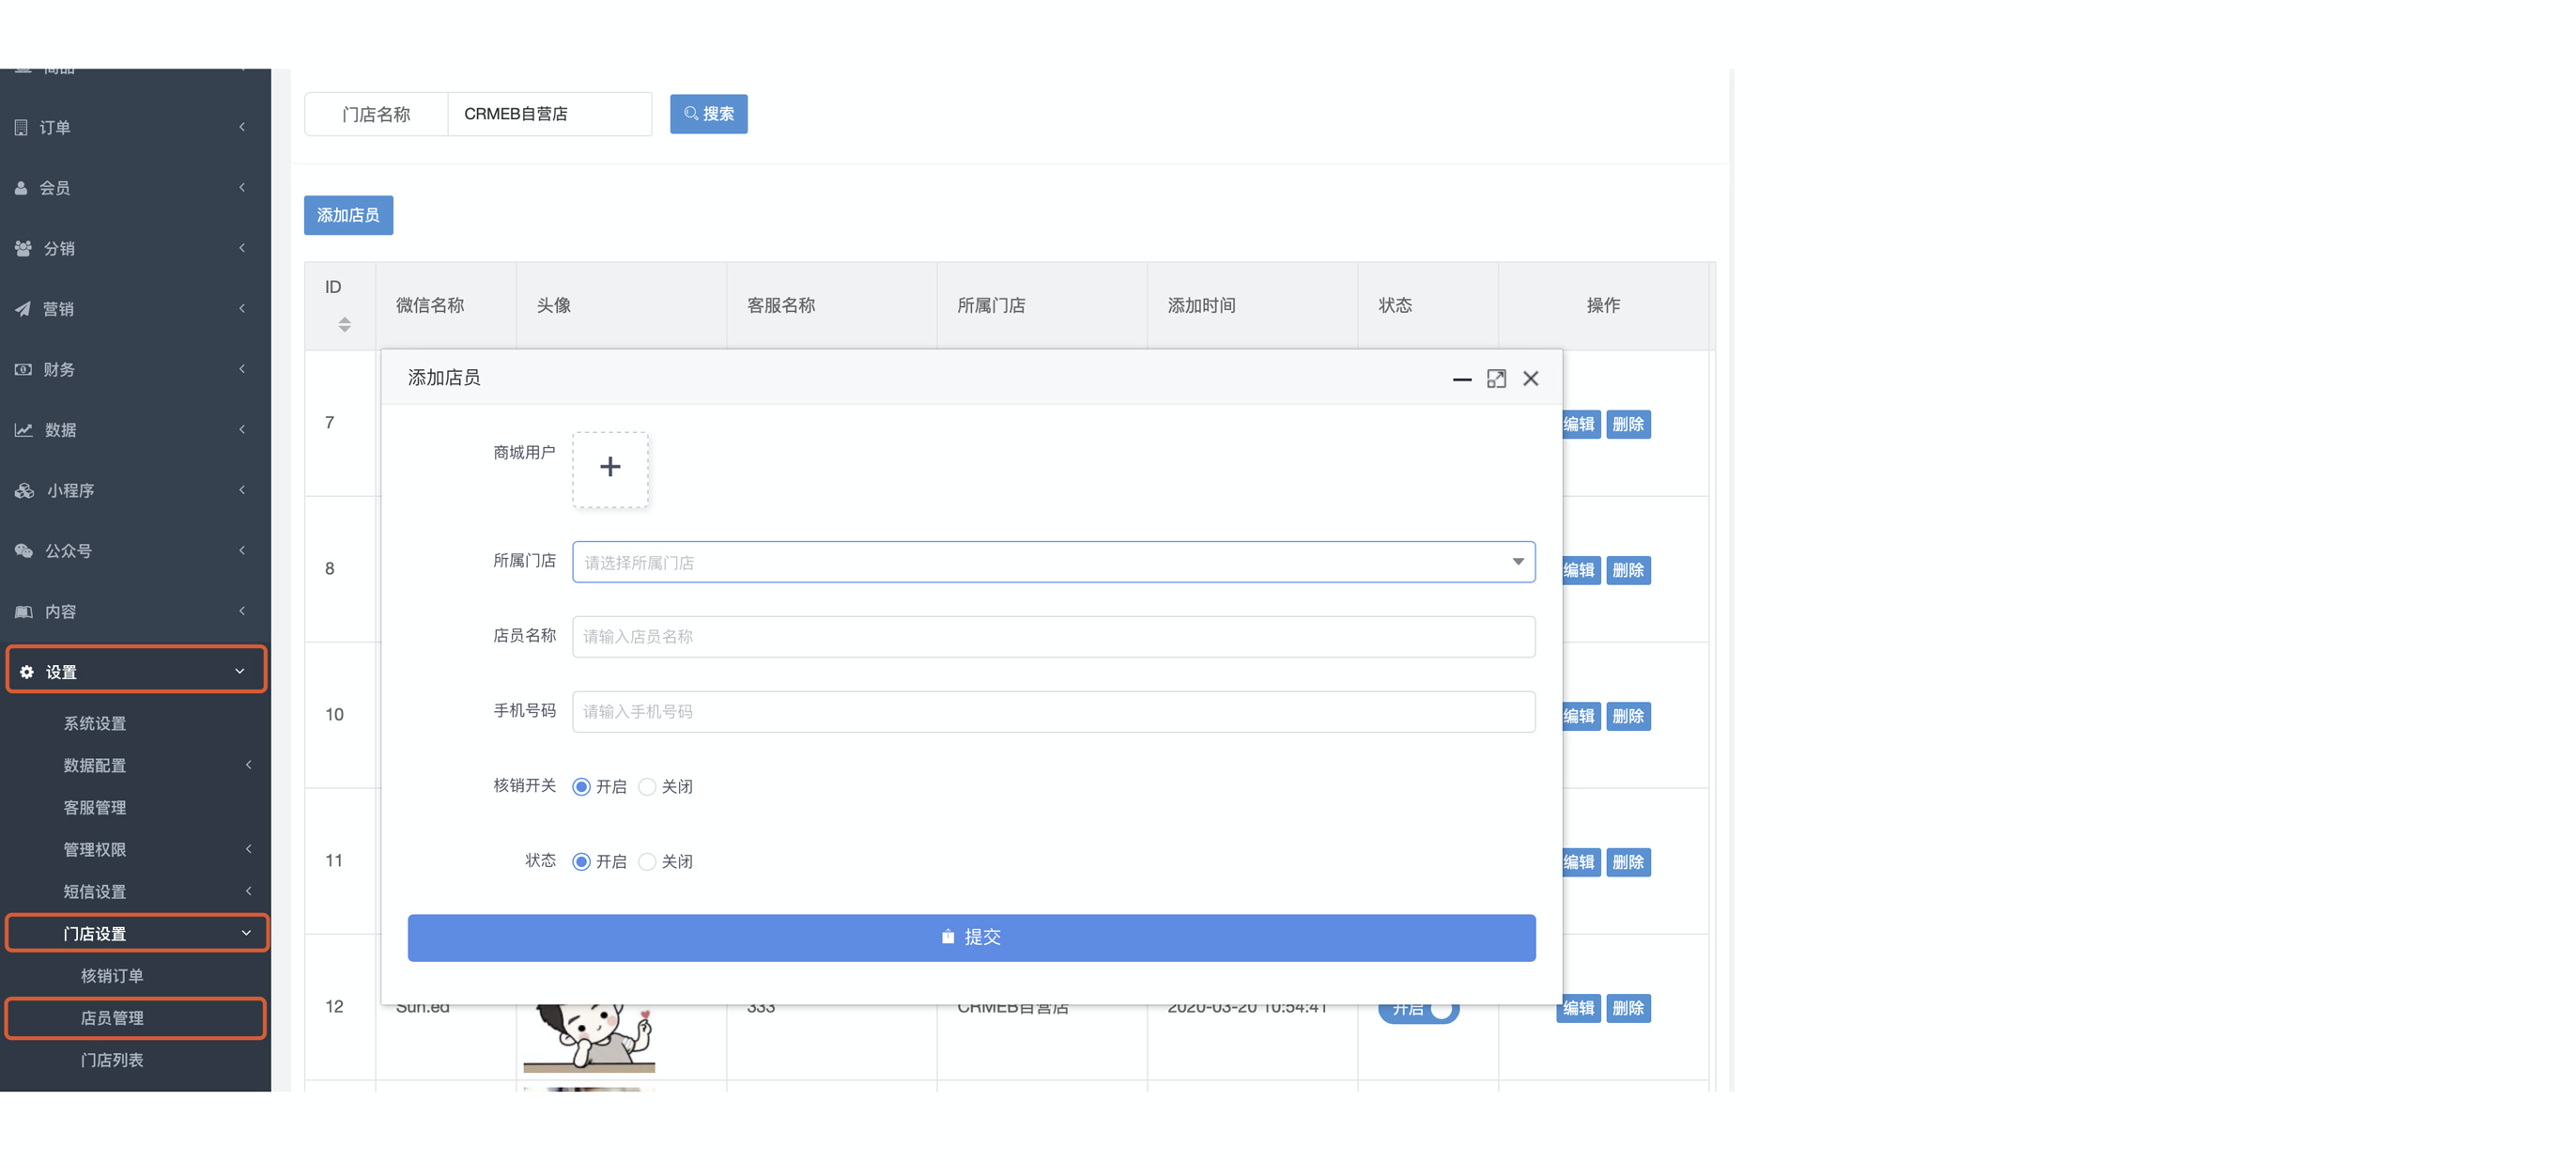The height and width of the screenshot is (1162, 2576).
Task: Click the 公众号 WeChat icon in sidebar
Action: (23, 551)
